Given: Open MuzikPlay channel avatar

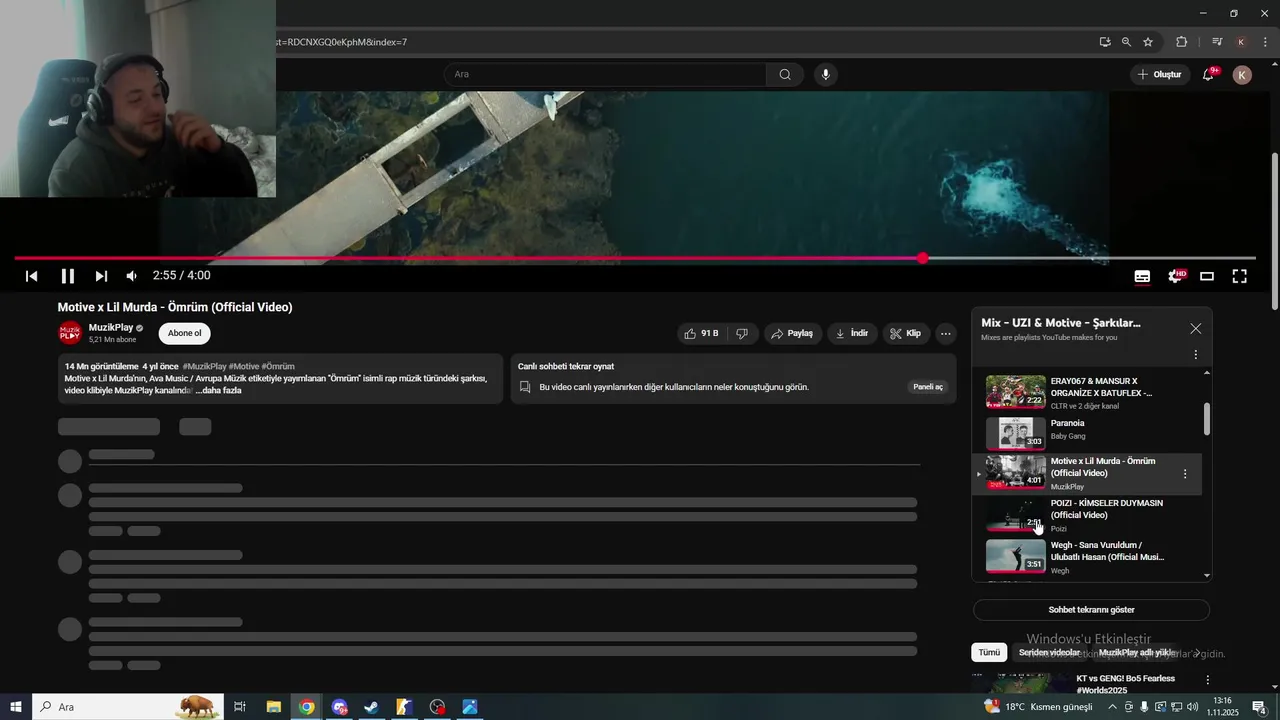Looking at the screenshot, I should (x=70, y=333).
